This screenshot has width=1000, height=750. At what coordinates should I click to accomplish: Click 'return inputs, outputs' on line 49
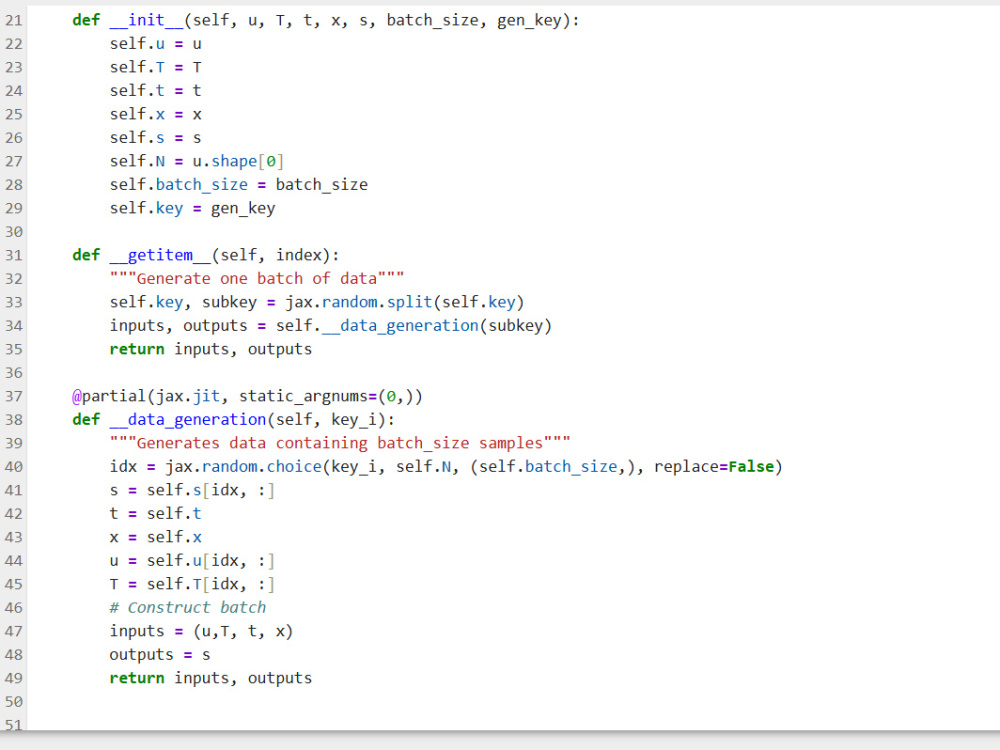click(x=210, y=679)
